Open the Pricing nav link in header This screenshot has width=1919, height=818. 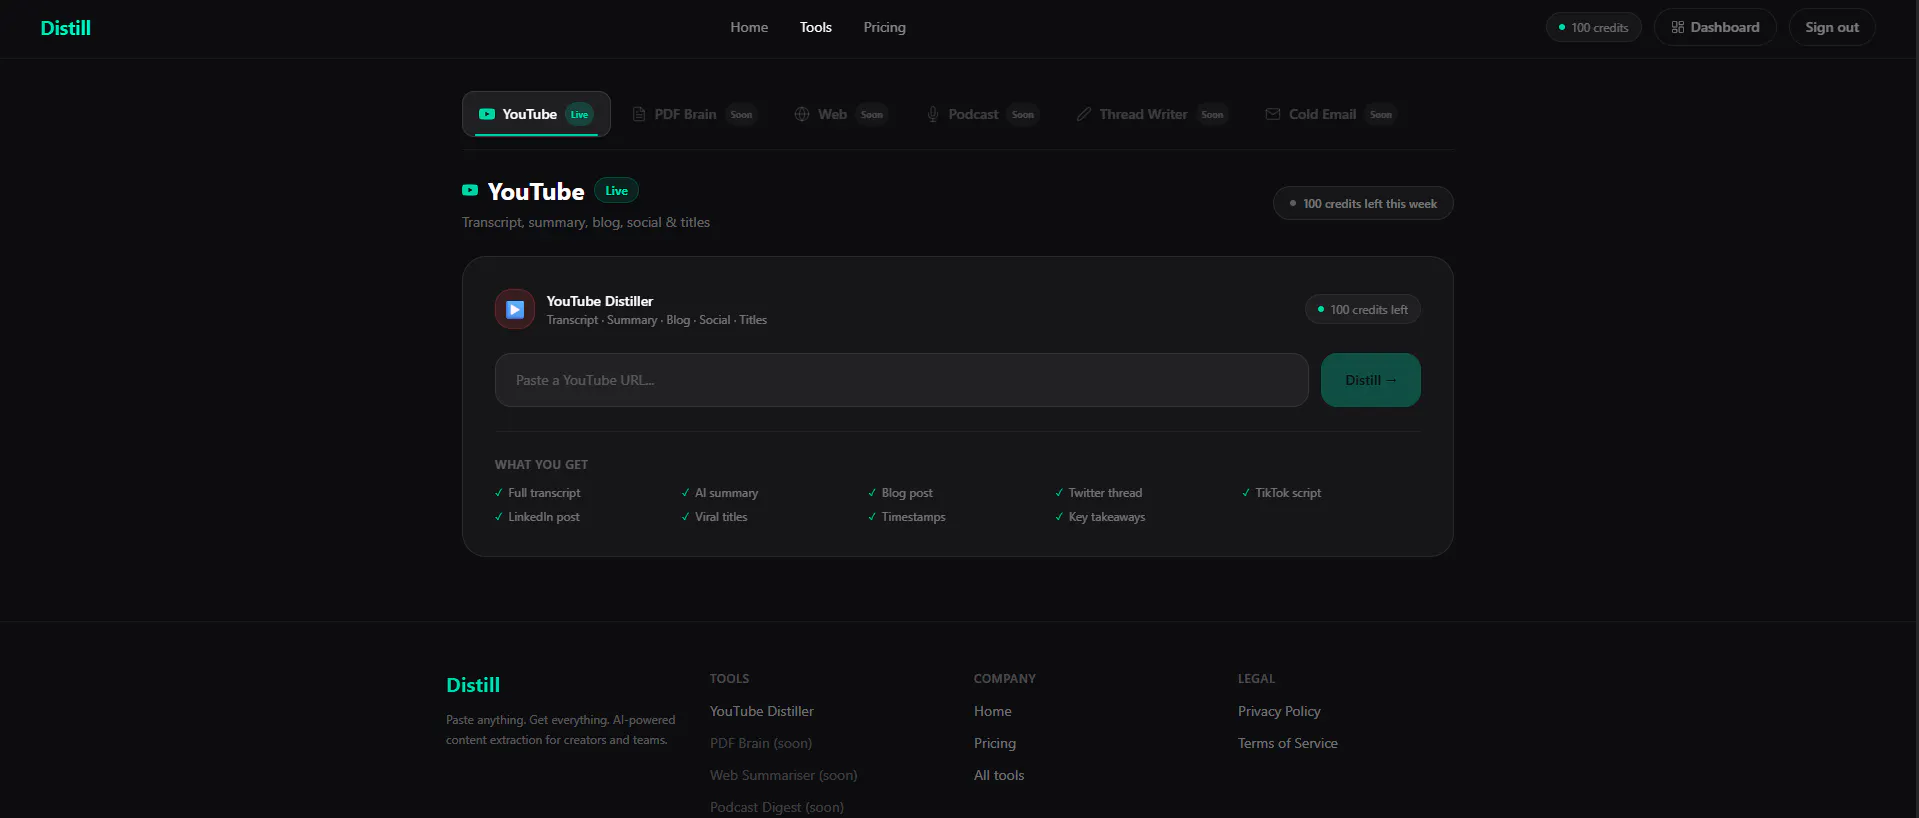point(885,27)
